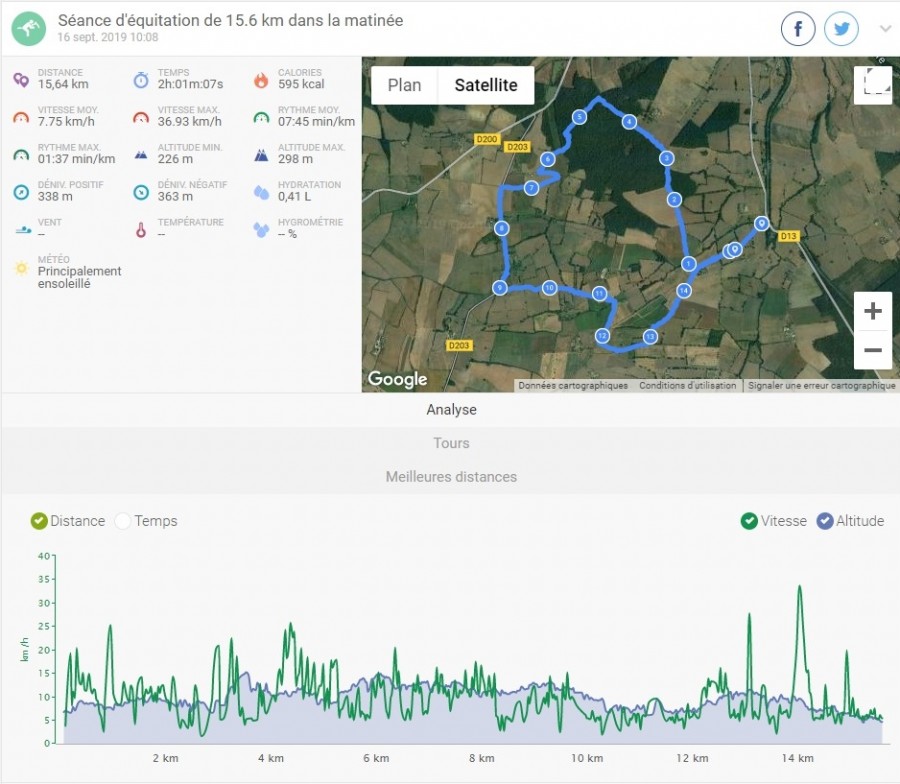This screenshot has width=900, height=784.
Task: Click the horse riding activity icon
Action: (29, 29)
